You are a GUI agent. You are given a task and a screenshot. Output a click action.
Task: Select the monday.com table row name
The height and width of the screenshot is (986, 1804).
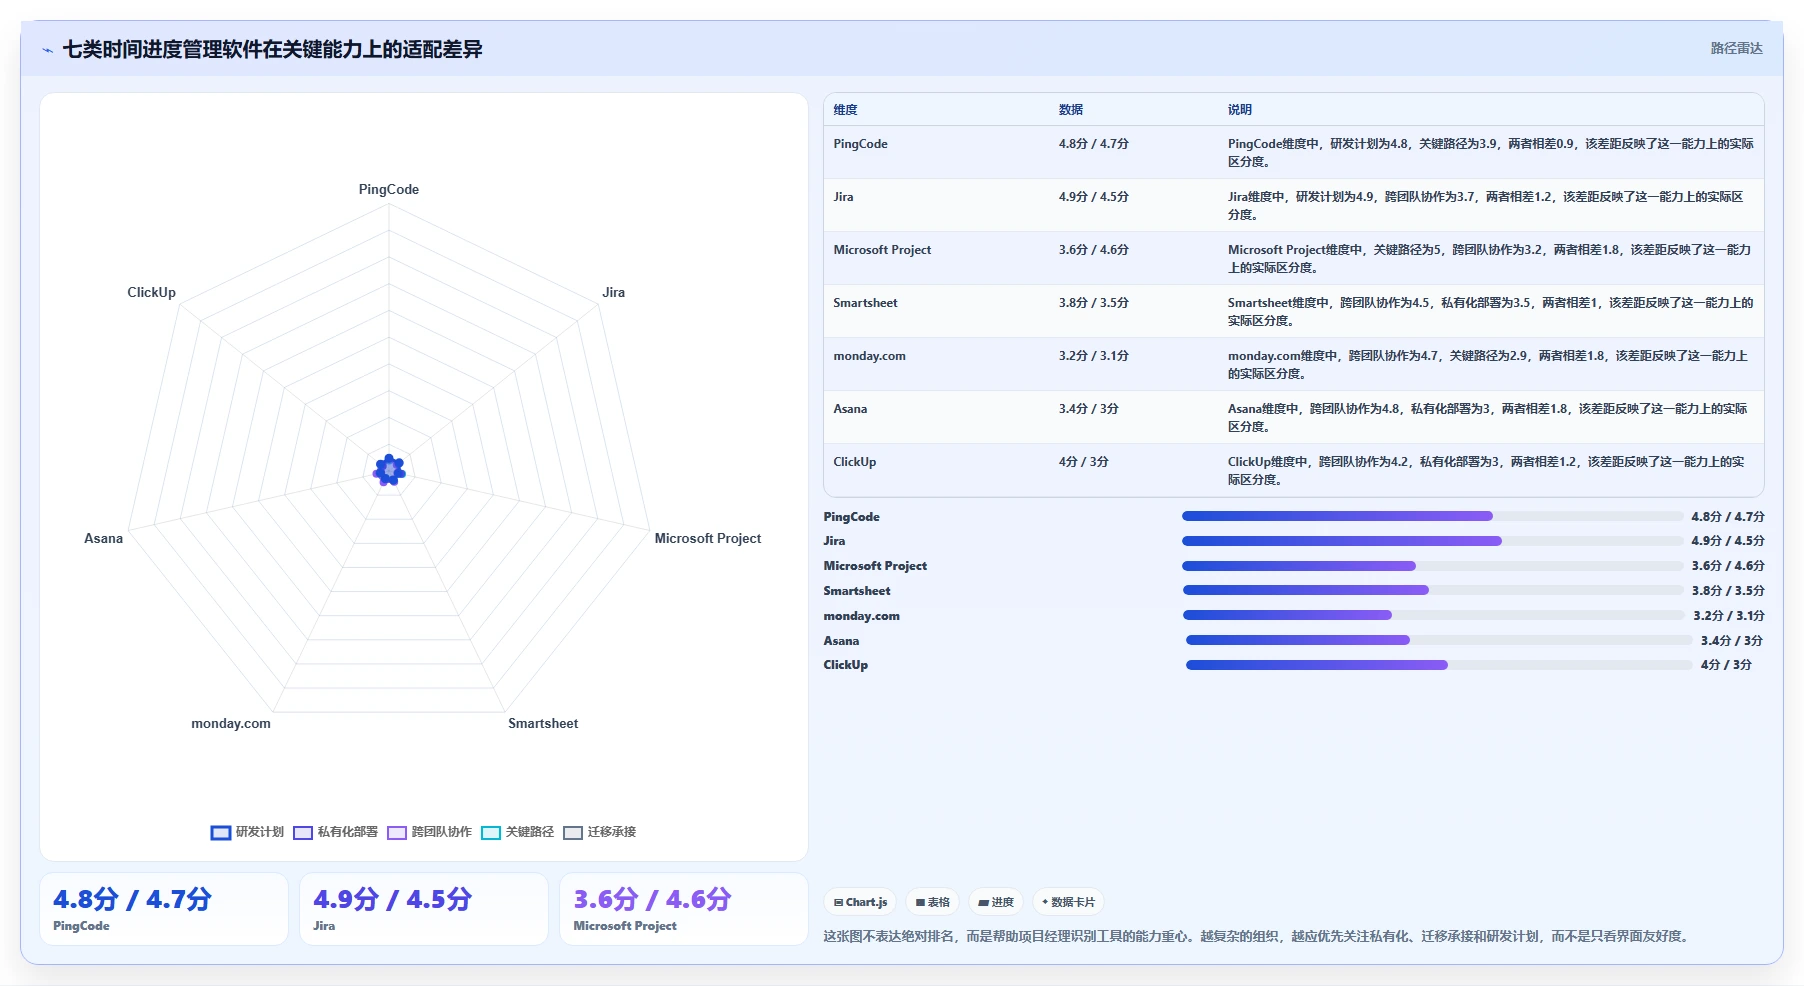869,356
